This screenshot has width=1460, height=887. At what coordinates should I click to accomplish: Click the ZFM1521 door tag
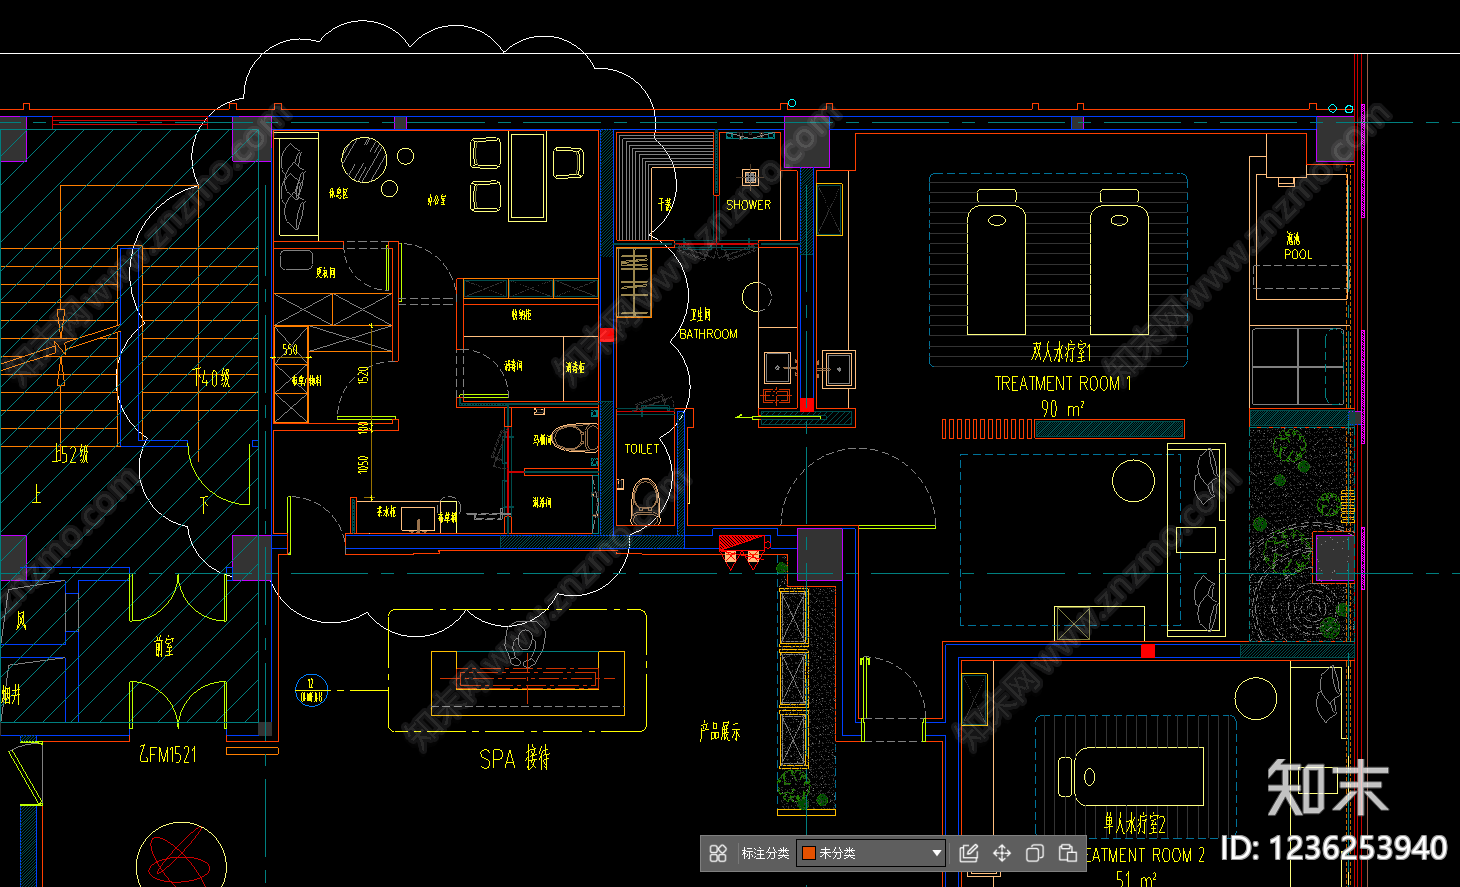(x=168, y=755)
